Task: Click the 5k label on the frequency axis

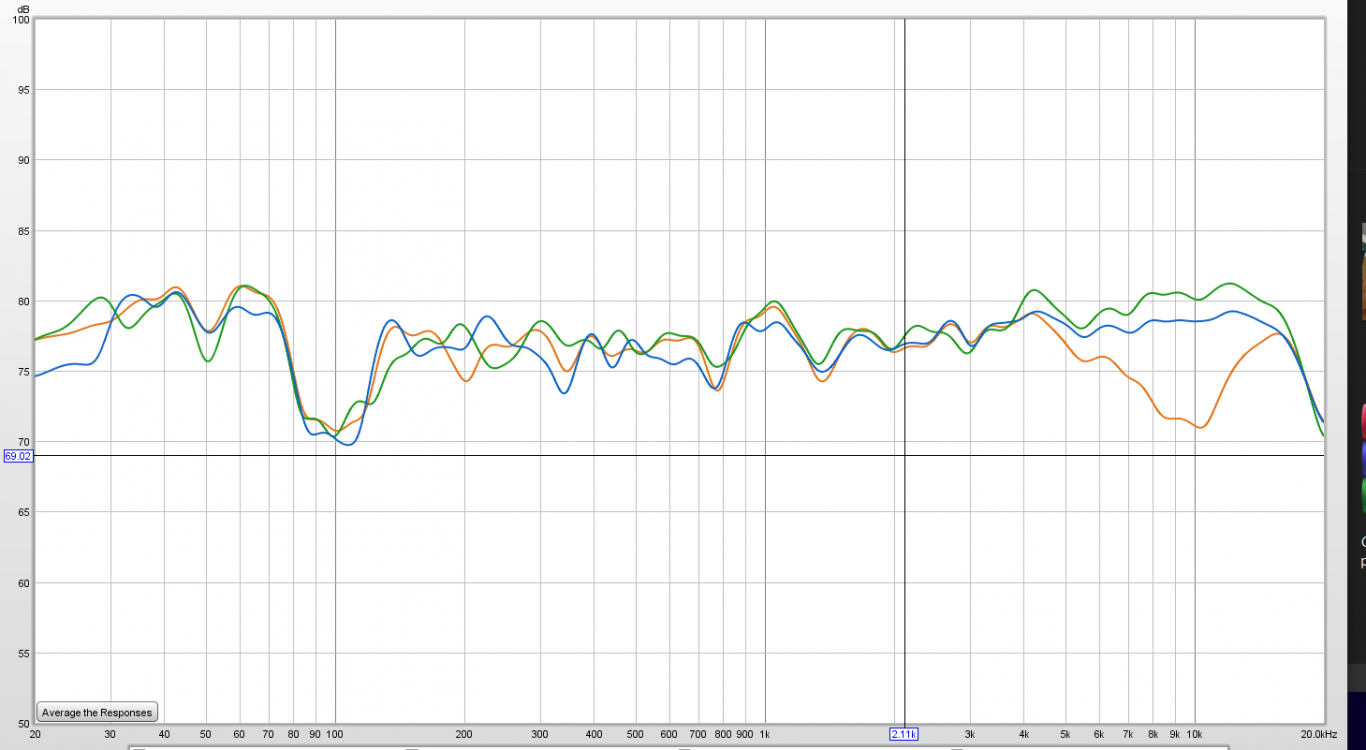Action: tap(1065, 734)
